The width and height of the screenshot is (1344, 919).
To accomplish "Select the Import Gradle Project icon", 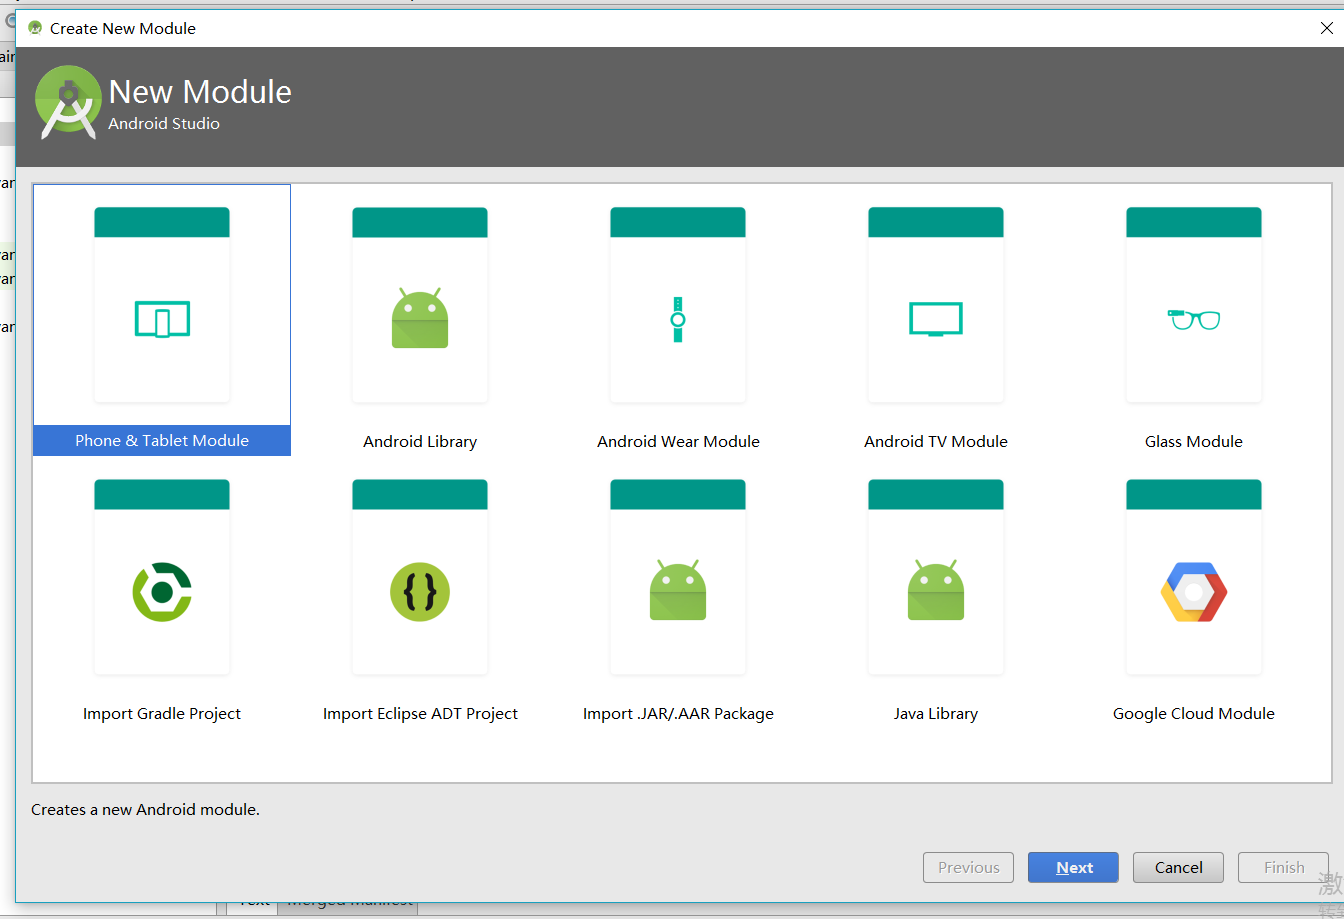I will tap(162, 592).
